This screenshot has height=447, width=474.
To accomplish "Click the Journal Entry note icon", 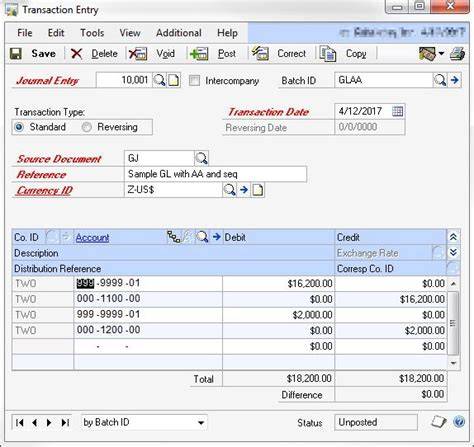I will pos(174,80).
